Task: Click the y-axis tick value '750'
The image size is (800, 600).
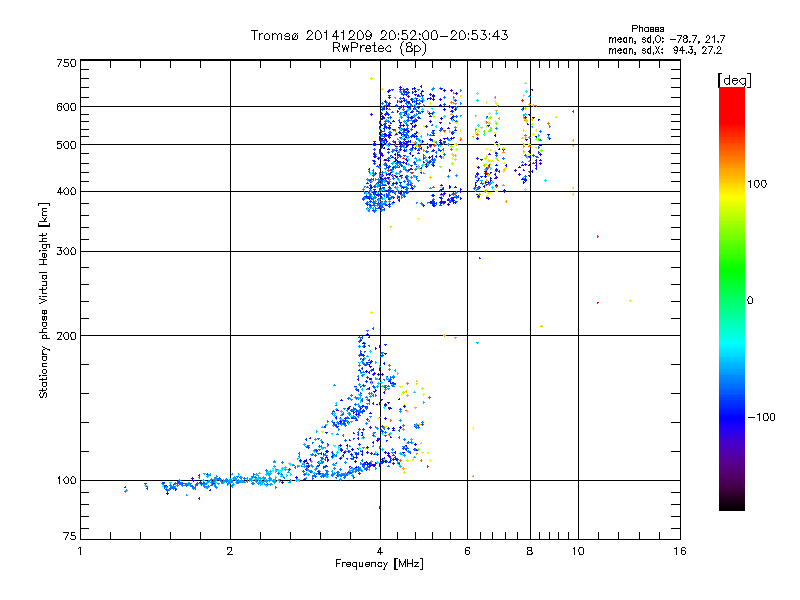Action: click(x=67, y=63)
